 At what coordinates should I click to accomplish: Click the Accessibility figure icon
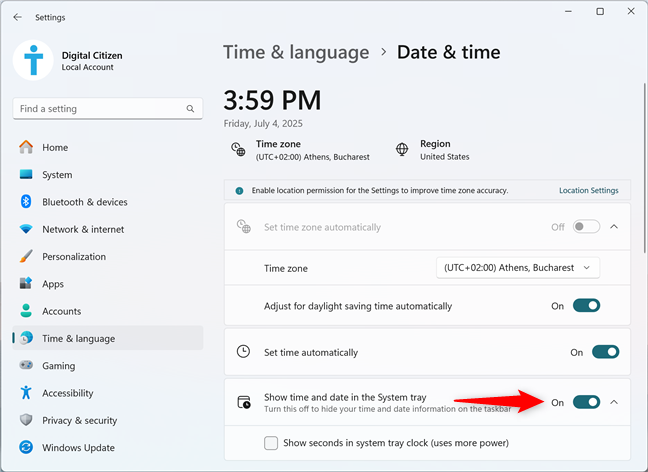(26, 393)
